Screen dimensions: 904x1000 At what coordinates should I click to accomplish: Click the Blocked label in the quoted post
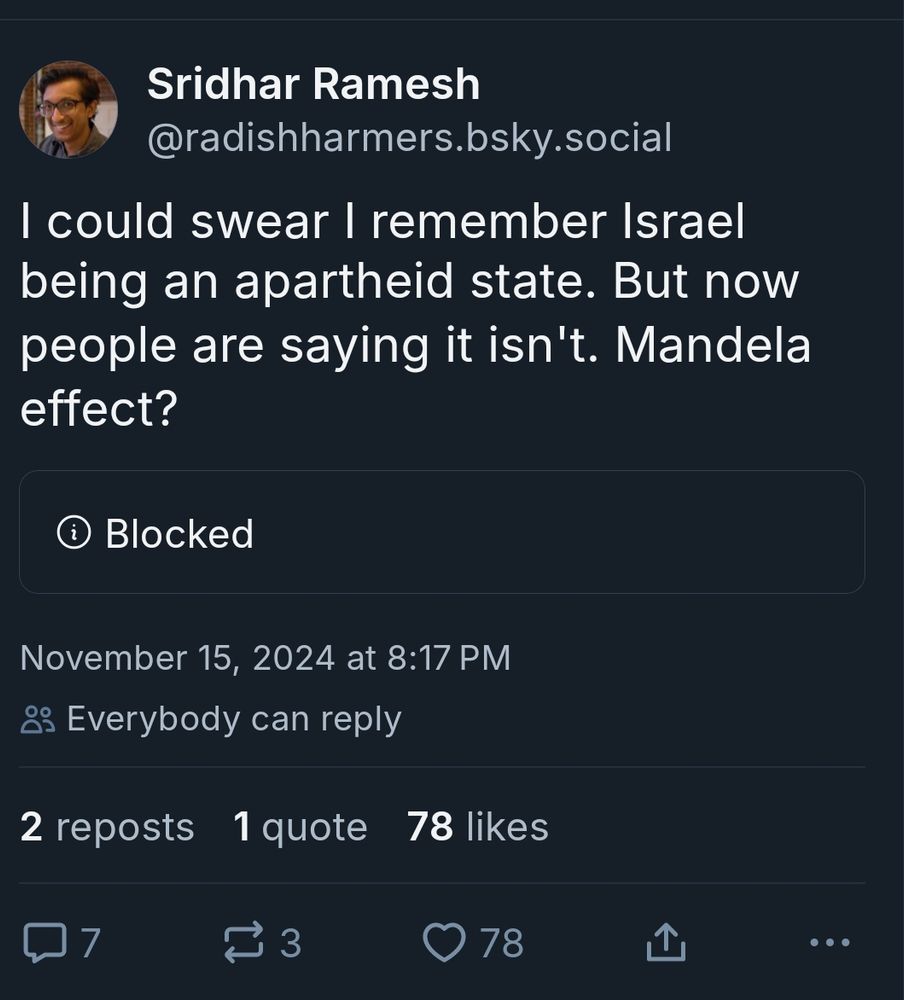click(180, 533)
